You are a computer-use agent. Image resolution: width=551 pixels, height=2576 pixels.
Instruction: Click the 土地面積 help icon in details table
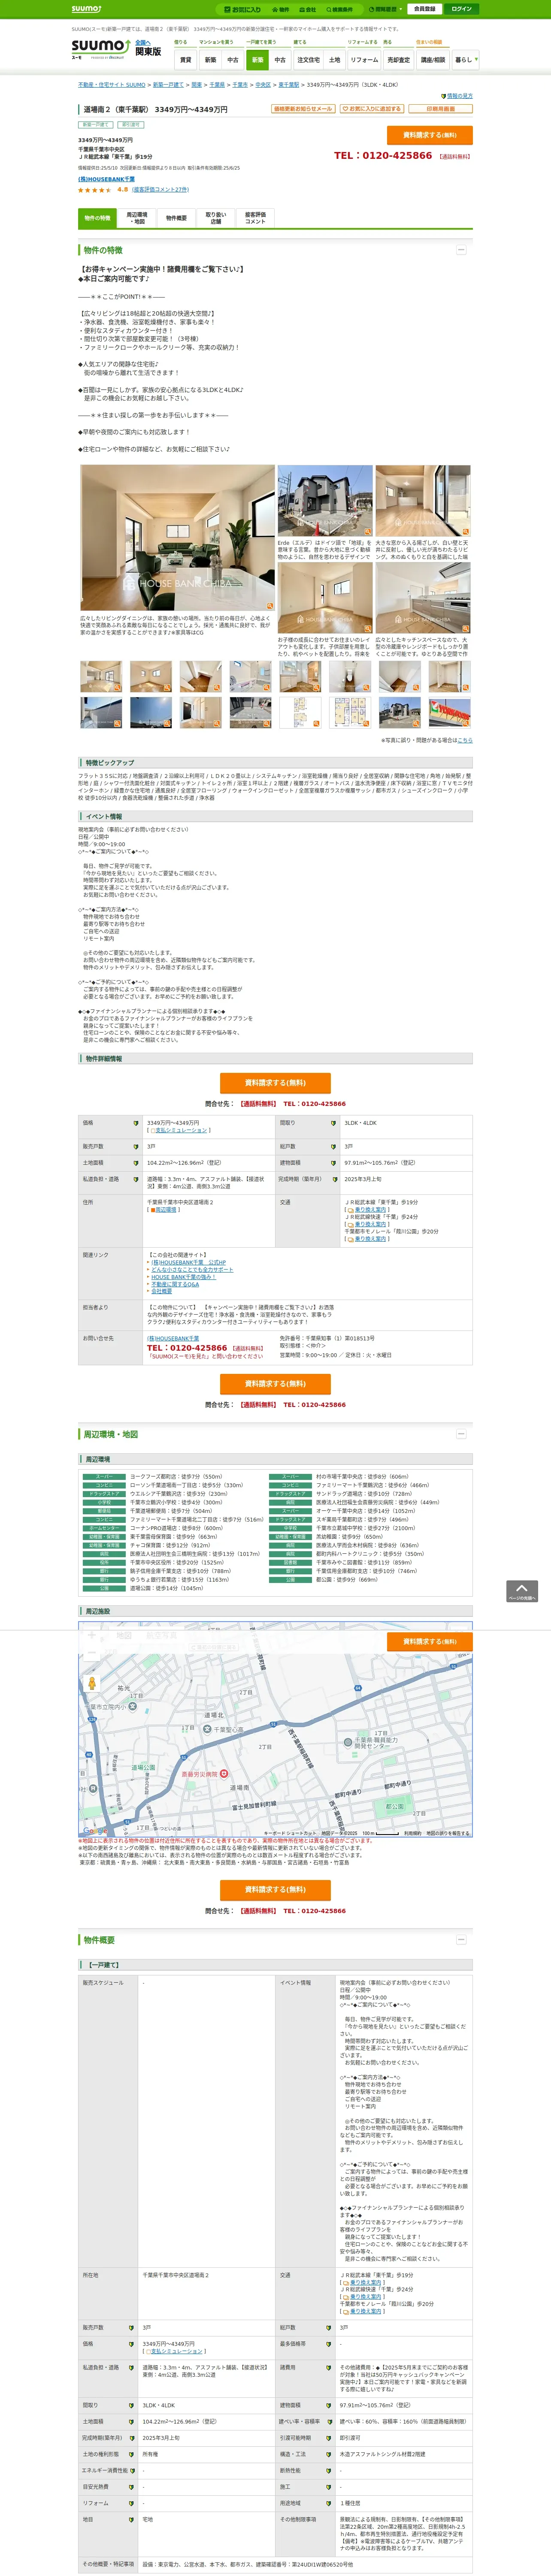point(136,1163)
